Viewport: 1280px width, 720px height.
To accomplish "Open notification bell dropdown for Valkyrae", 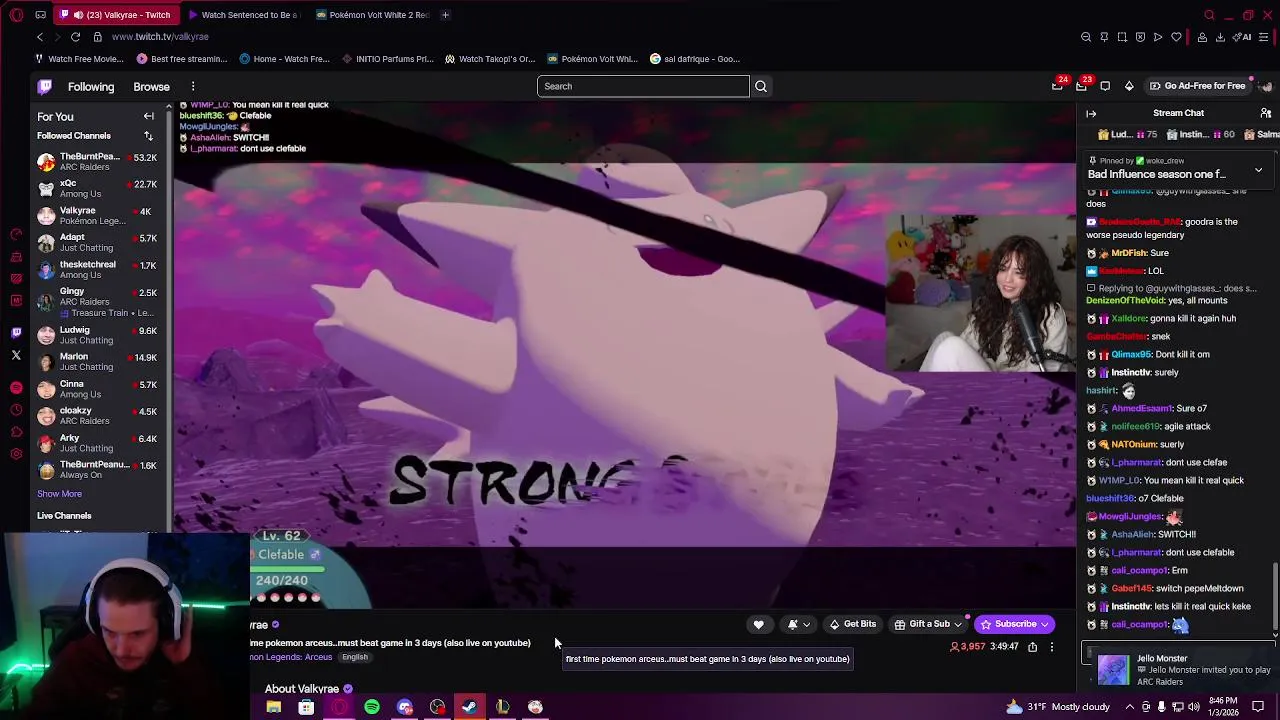I will click(798, 624).
